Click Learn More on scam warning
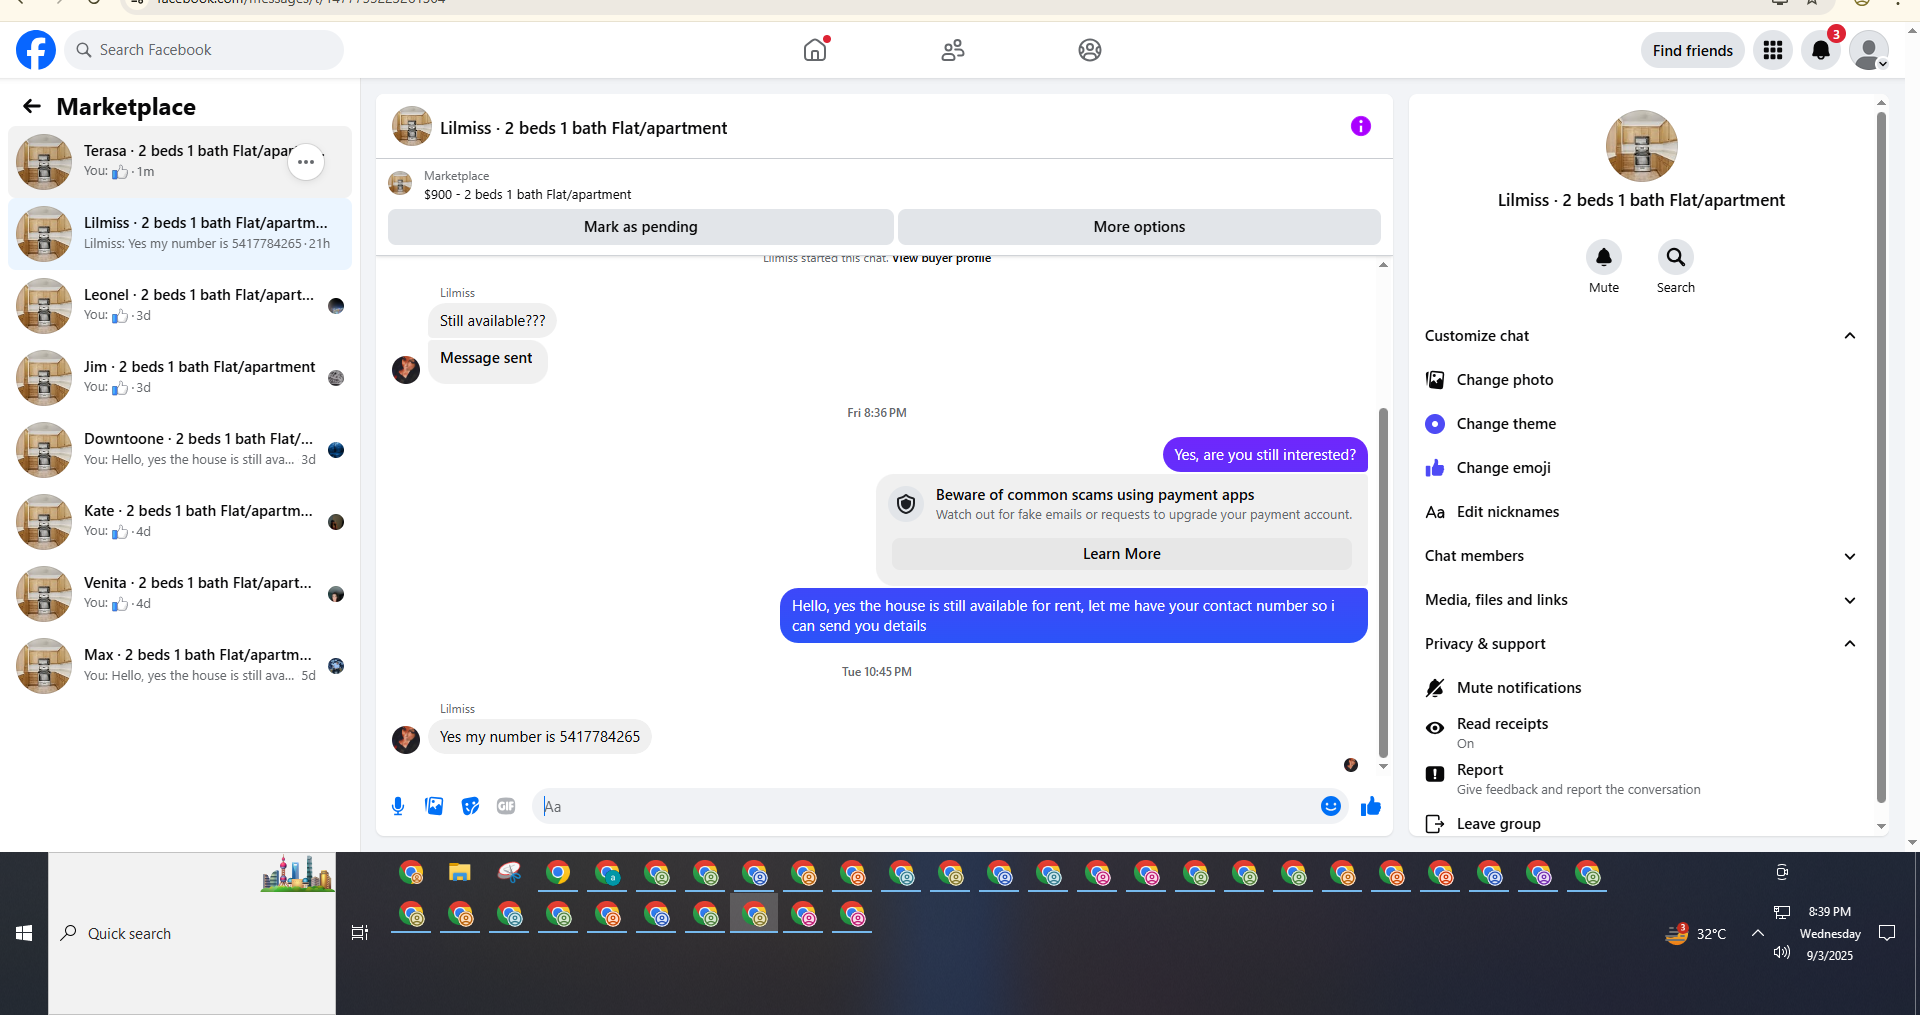This screenshot has width=1920, height=1015. [1122, 554]
